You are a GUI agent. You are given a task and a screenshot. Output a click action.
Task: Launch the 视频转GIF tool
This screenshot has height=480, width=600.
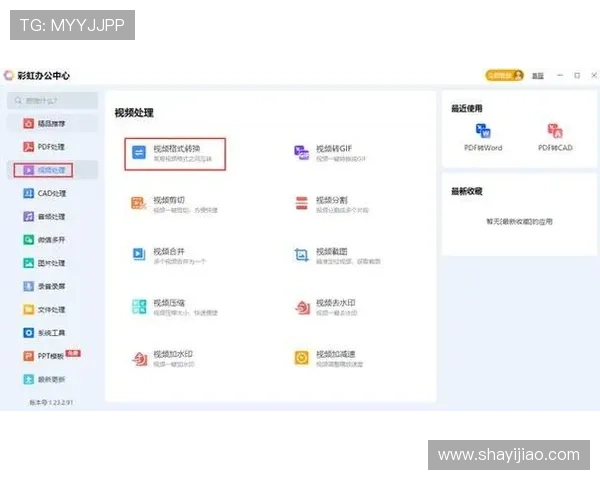coord(330,153)
